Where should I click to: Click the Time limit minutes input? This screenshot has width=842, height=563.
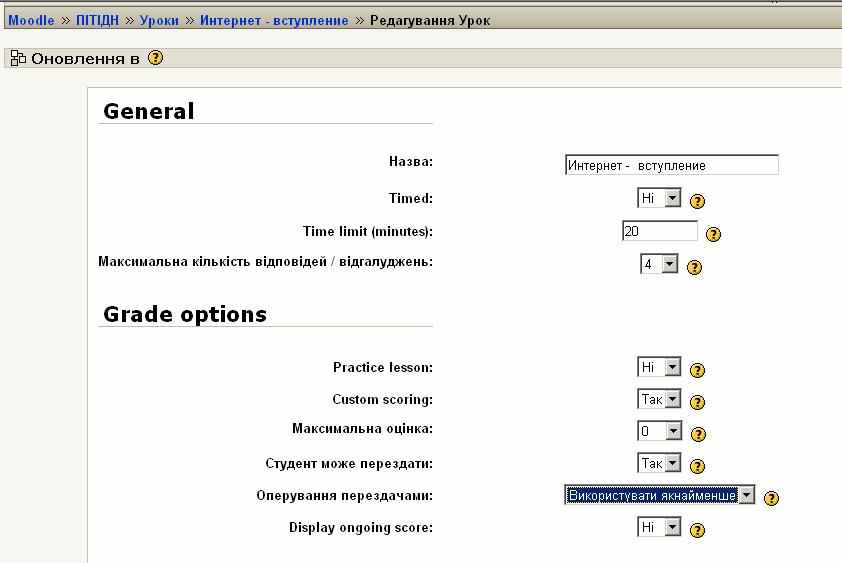pos(659,231)
